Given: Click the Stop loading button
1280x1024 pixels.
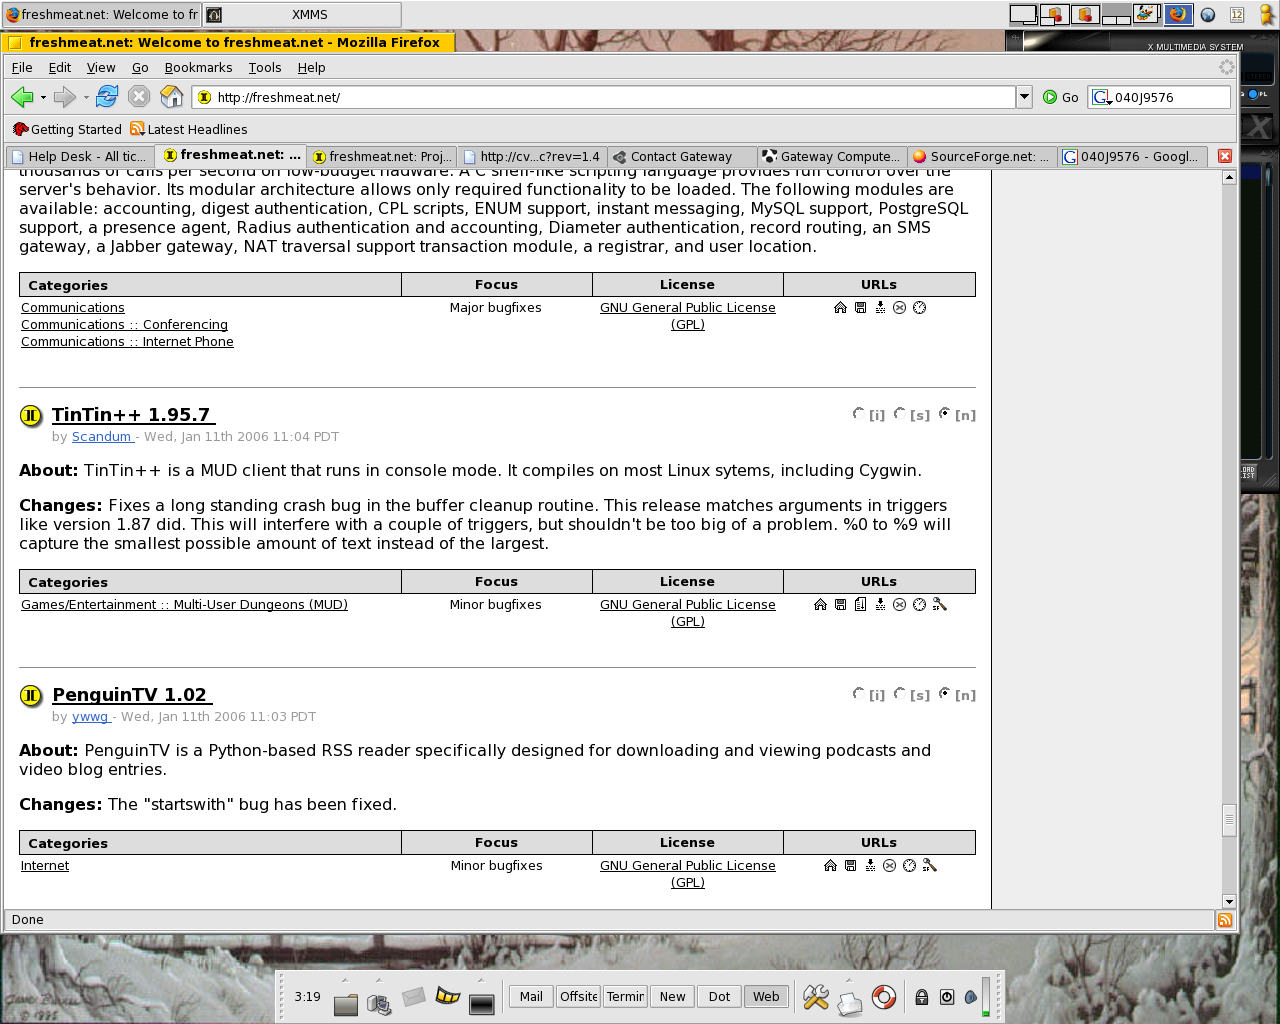Looking at the screenshot, I should click(x=139, y=97).
